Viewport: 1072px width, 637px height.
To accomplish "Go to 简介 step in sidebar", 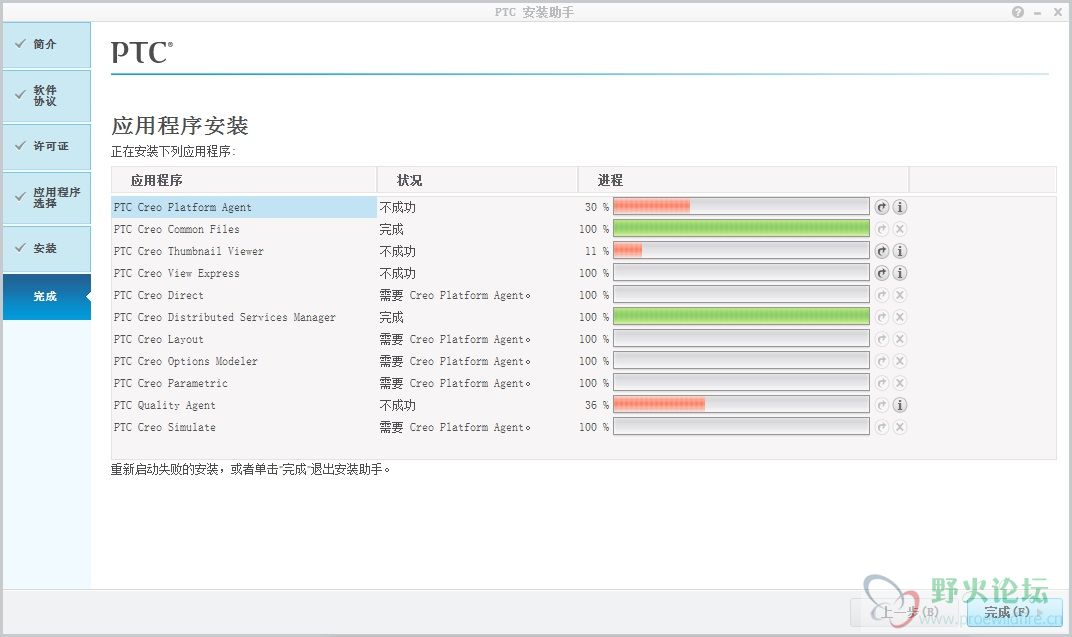I will click(46, 44).
